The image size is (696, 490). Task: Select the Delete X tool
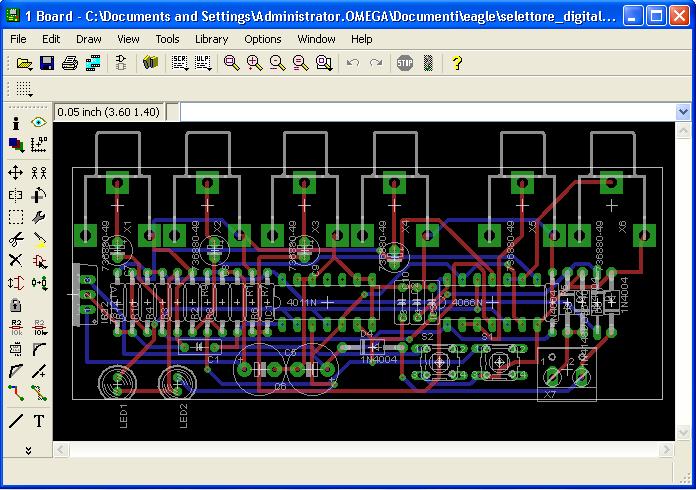tap(16, 261)
